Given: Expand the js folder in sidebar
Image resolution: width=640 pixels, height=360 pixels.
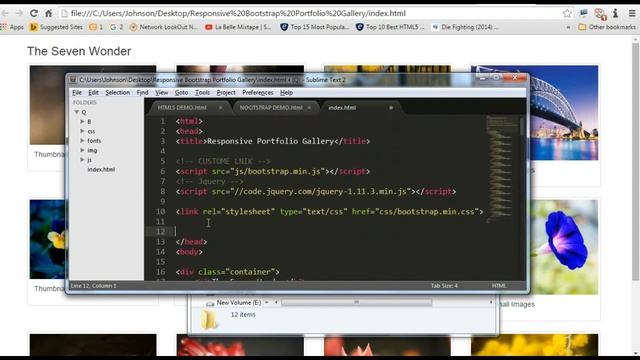Looking at the screenshot, I should tap(82, 160).
